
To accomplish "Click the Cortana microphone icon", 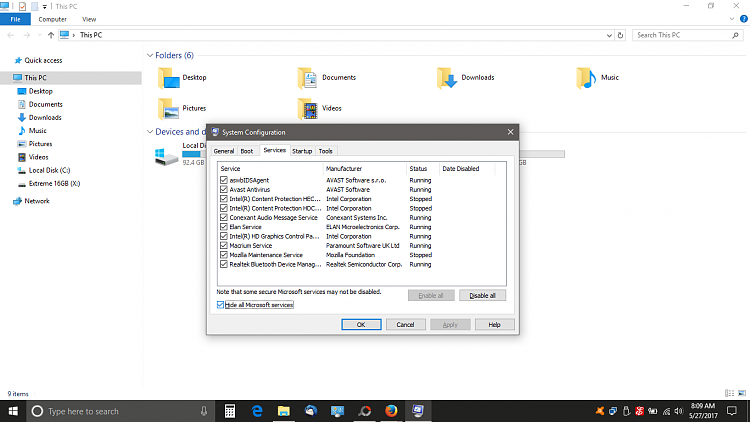I will coord(204,411).
